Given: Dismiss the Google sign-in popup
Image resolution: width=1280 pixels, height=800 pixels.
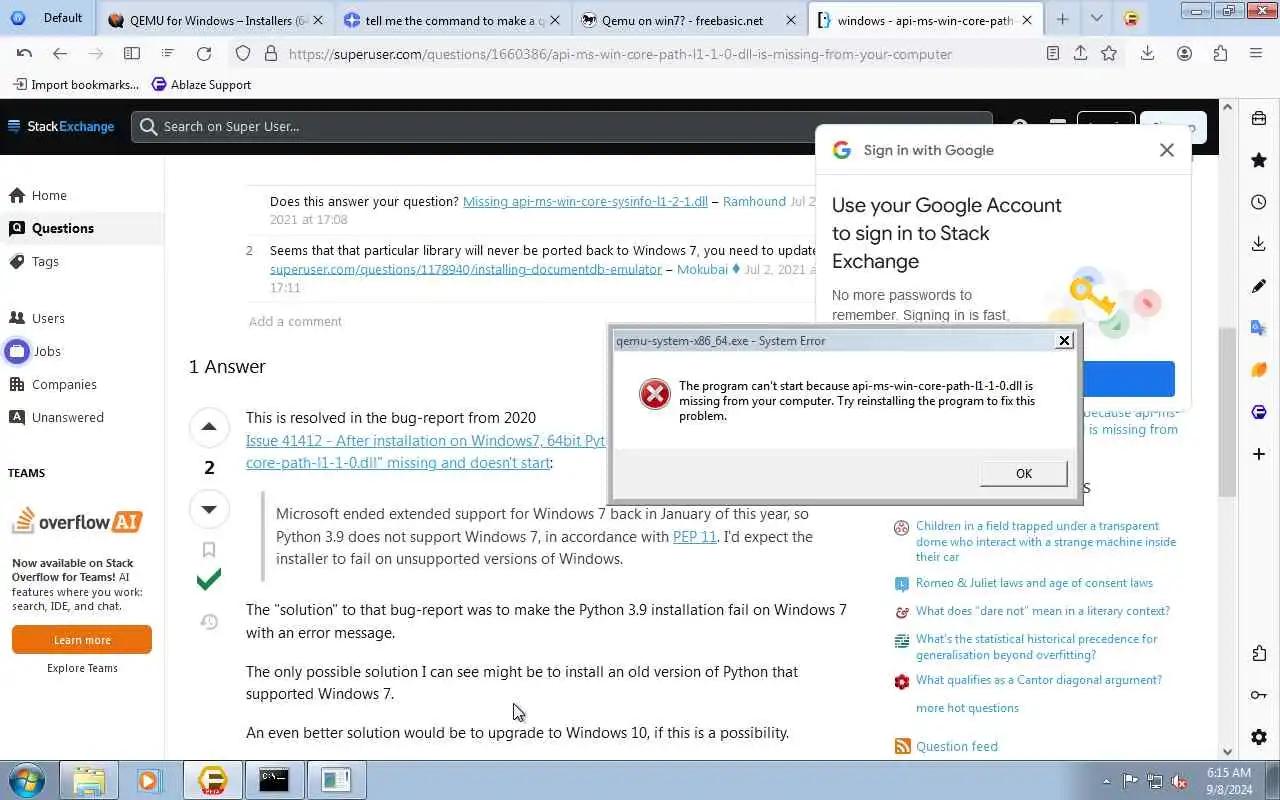Looking at the screenshot, I should pos(1166,150).
